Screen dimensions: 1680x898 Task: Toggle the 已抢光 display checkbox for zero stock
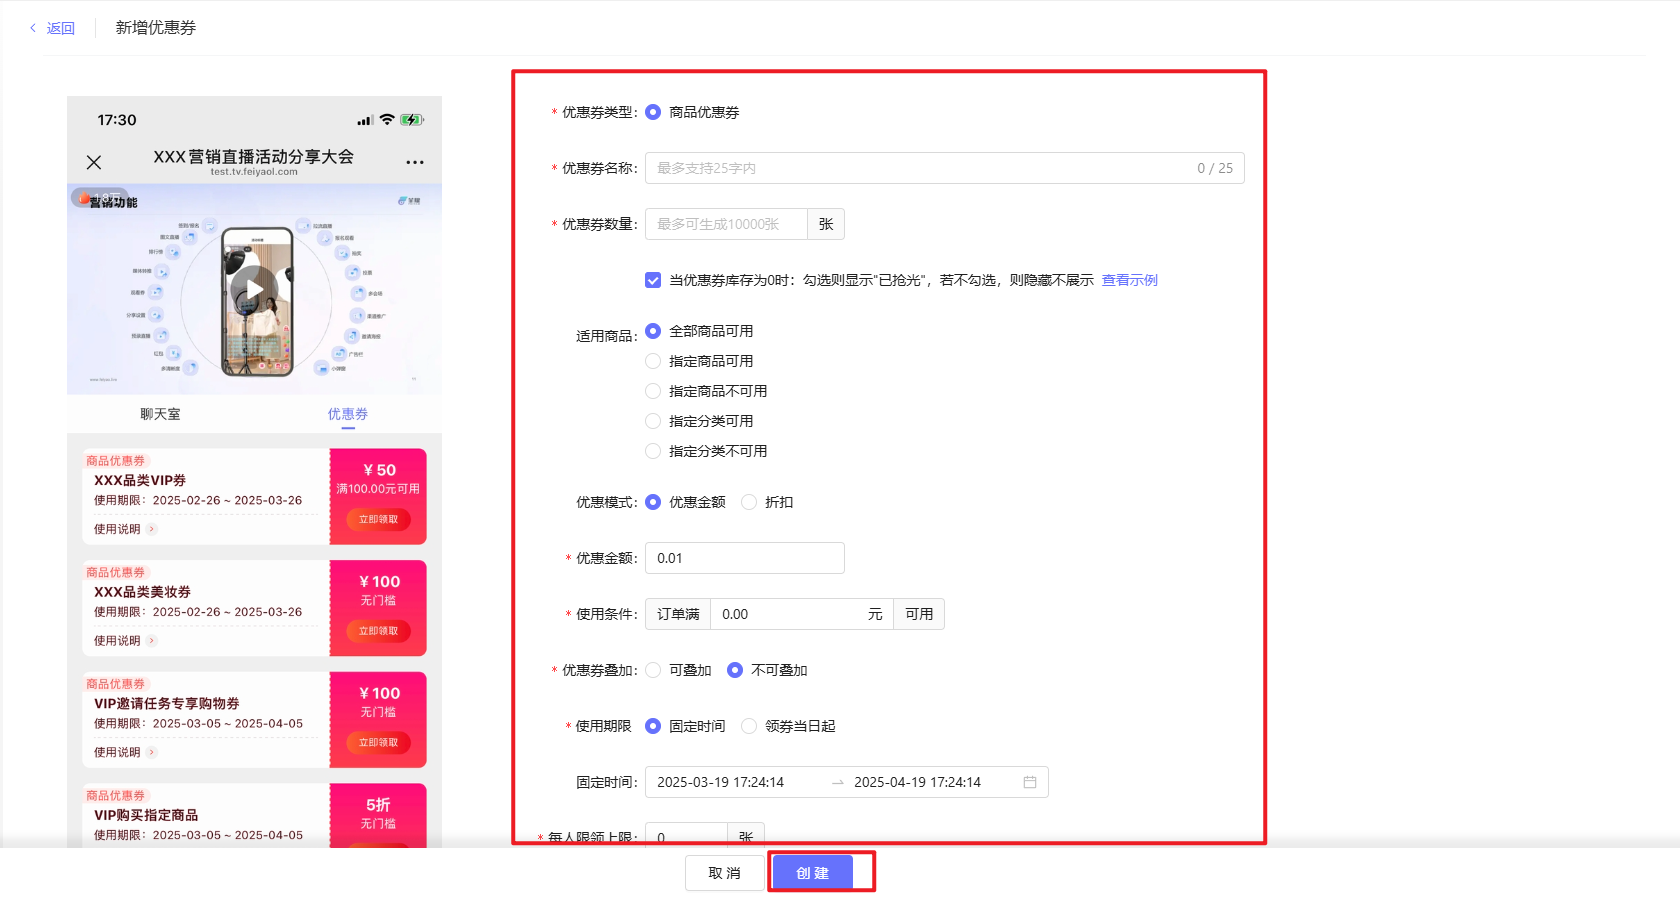[653, 280]
